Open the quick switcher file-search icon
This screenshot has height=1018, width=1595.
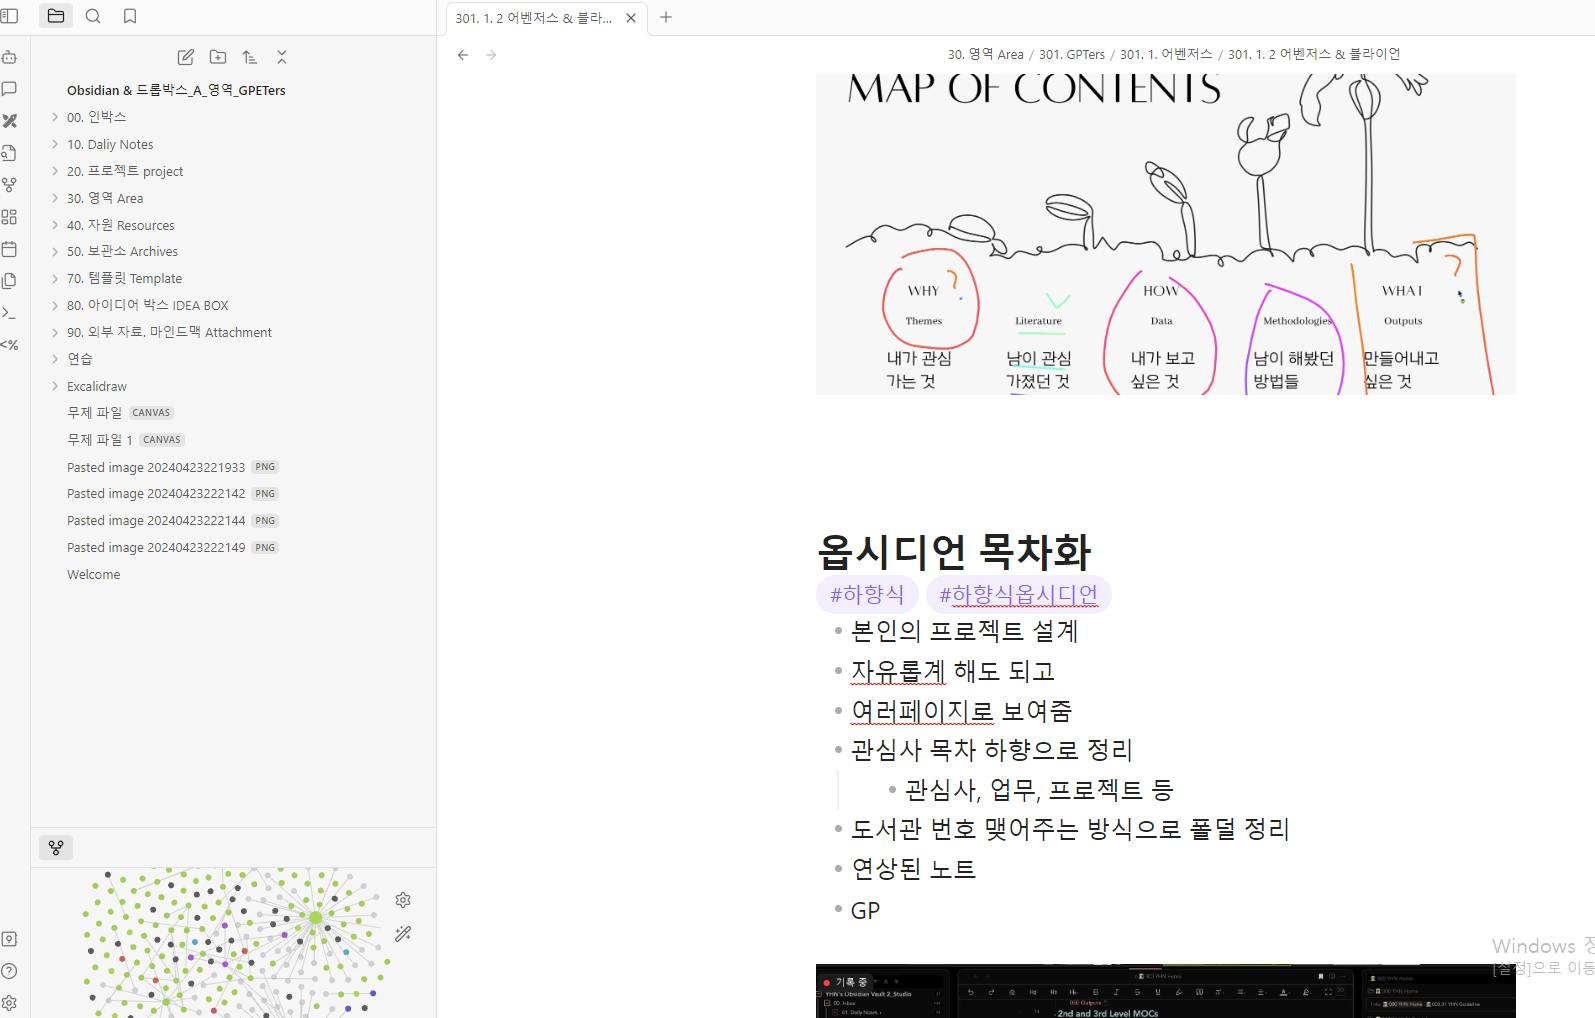coord(10,153)
